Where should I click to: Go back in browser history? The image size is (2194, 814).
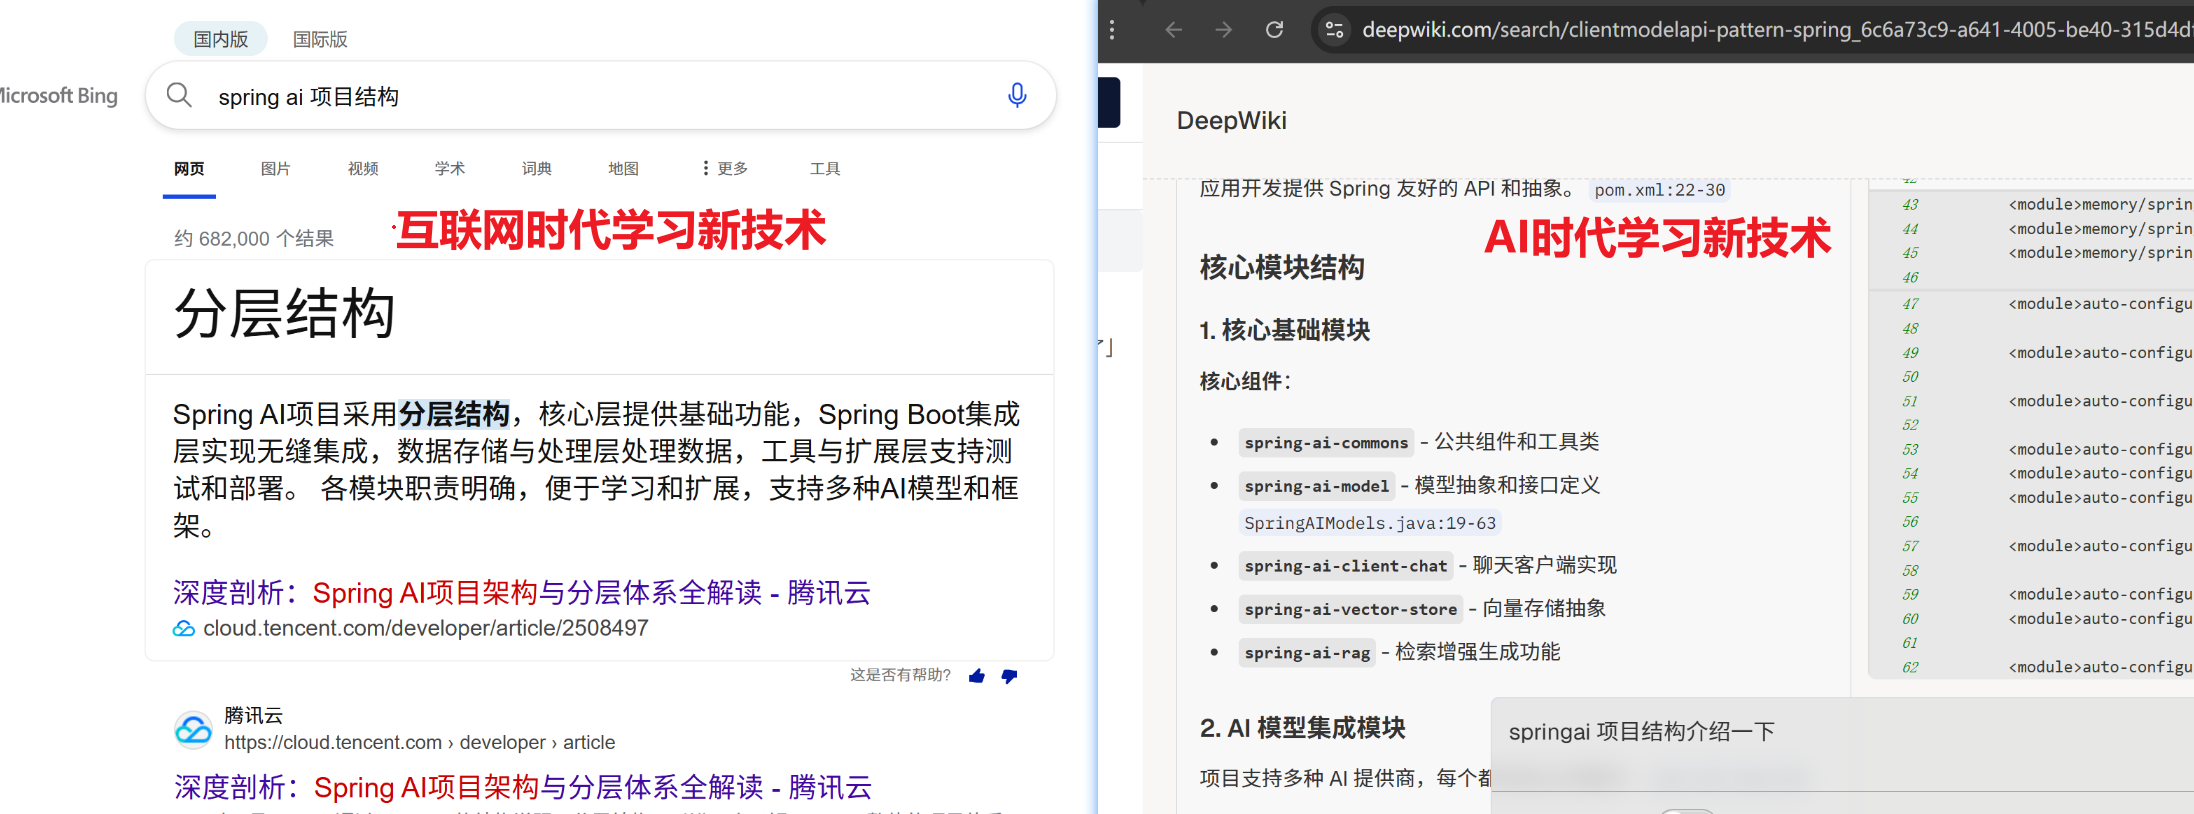click(x=1174, y=30)
